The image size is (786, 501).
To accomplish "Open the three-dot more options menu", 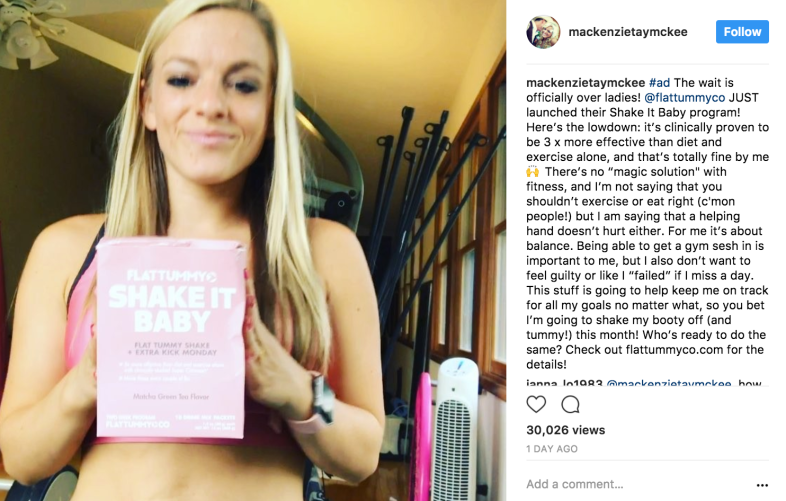I will pos(762,485).
